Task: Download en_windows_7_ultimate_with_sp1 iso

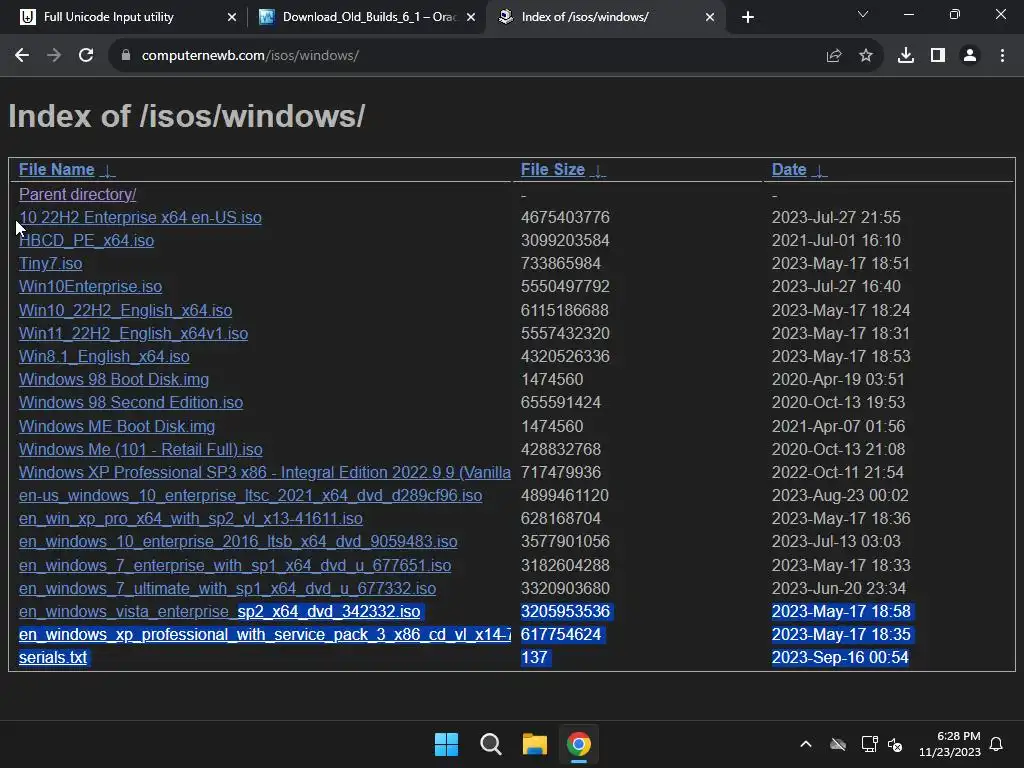Action: click(227, 588)
